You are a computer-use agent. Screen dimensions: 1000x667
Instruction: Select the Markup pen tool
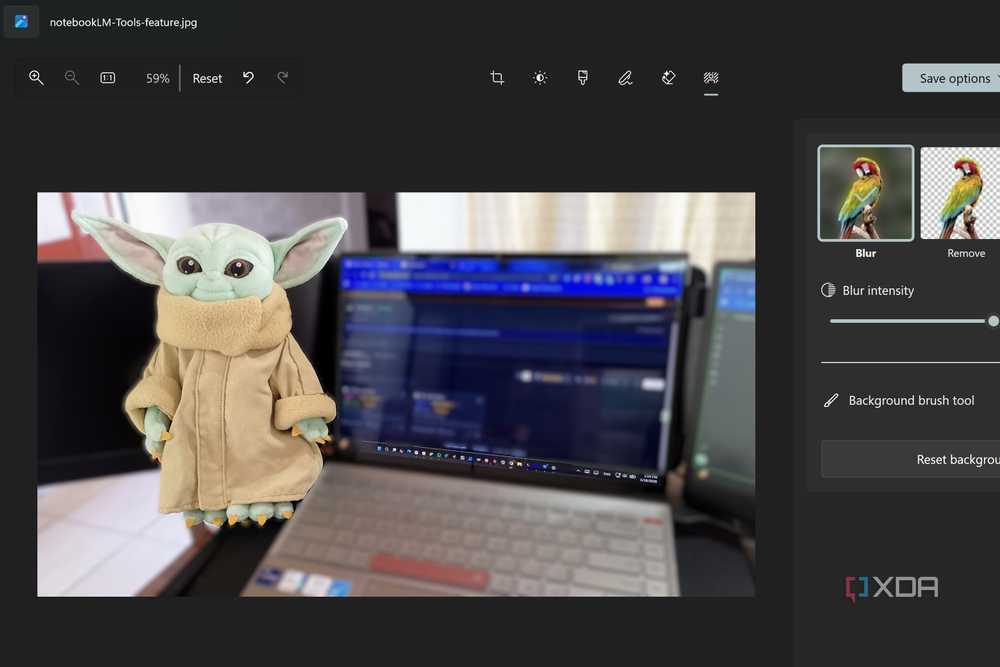(625, 78)
